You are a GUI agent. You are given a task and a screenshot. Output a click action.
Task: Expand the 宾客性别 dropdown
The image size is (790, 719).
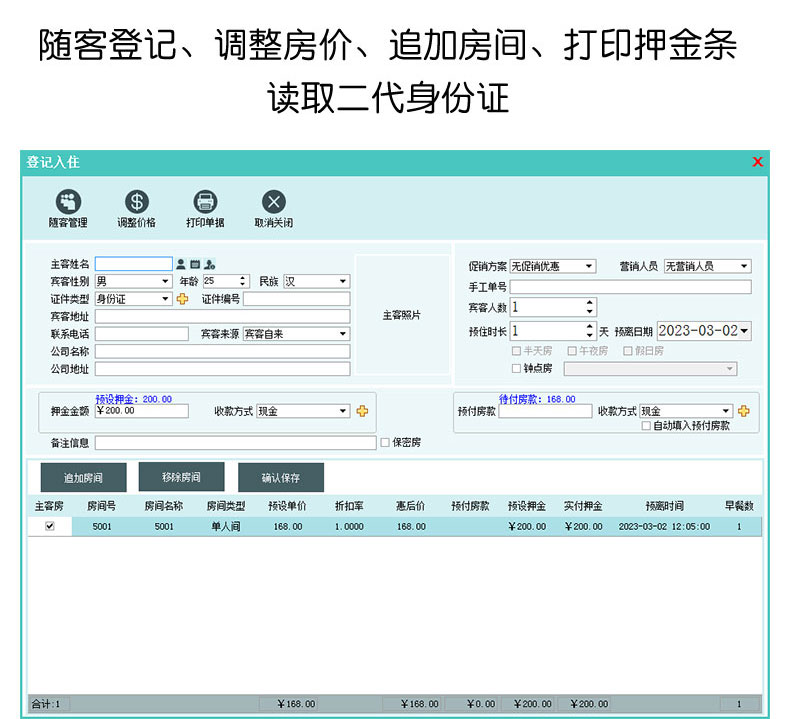coord(165,282)
